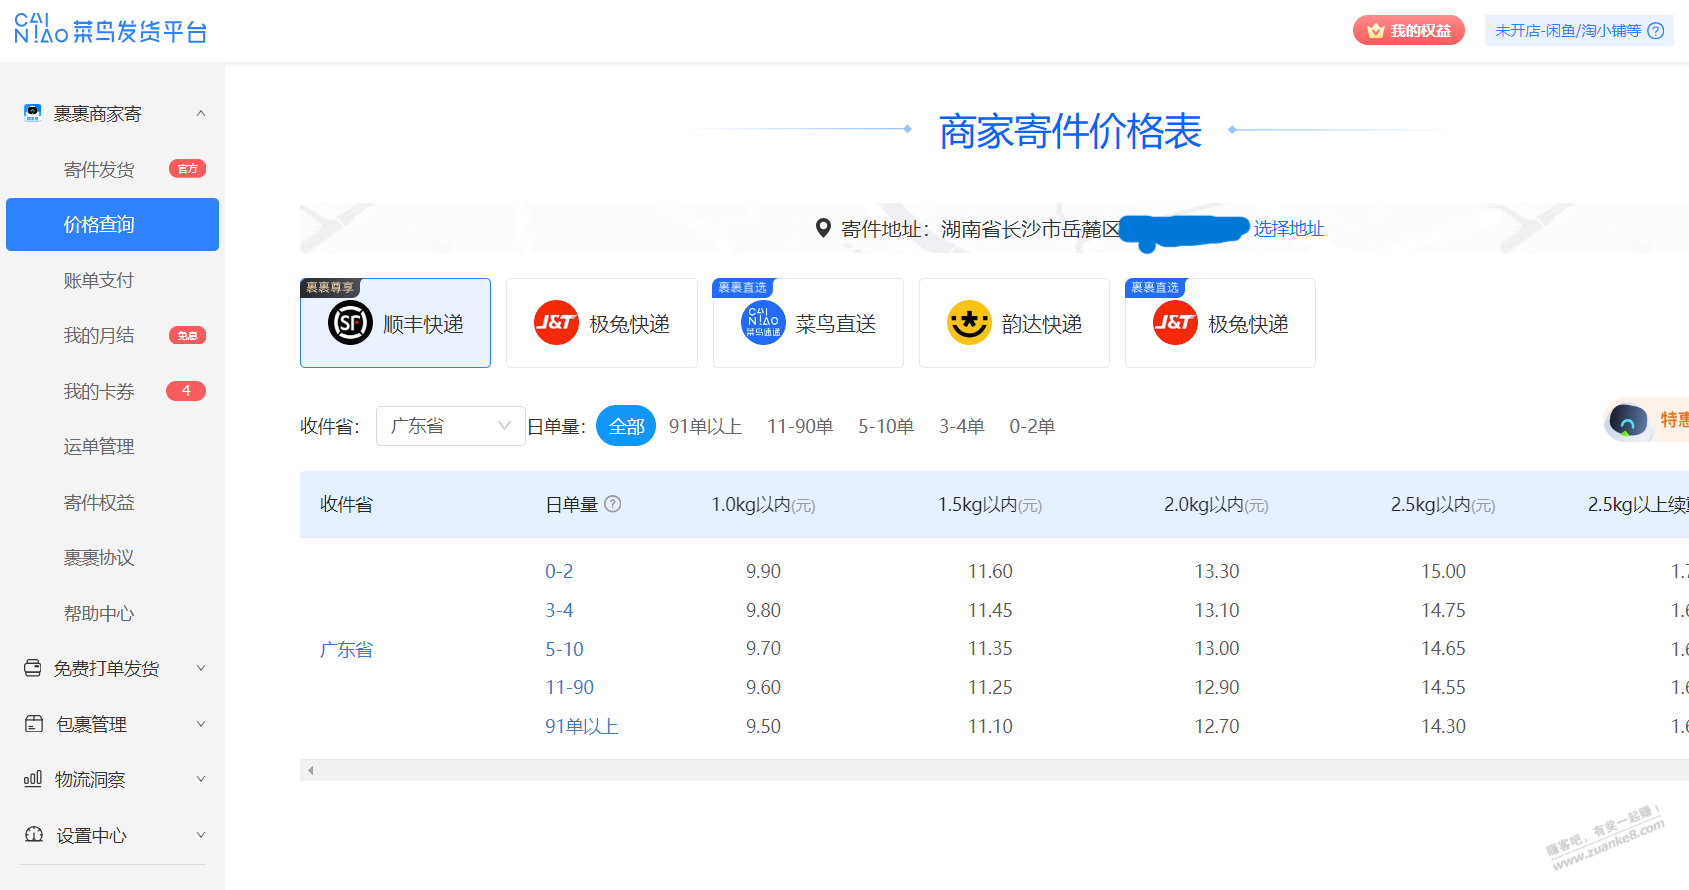The height and width of the screenshot is (890, 1689).
Task: Filter daily volume by 3-4单
Action: [x=961, y=426]
